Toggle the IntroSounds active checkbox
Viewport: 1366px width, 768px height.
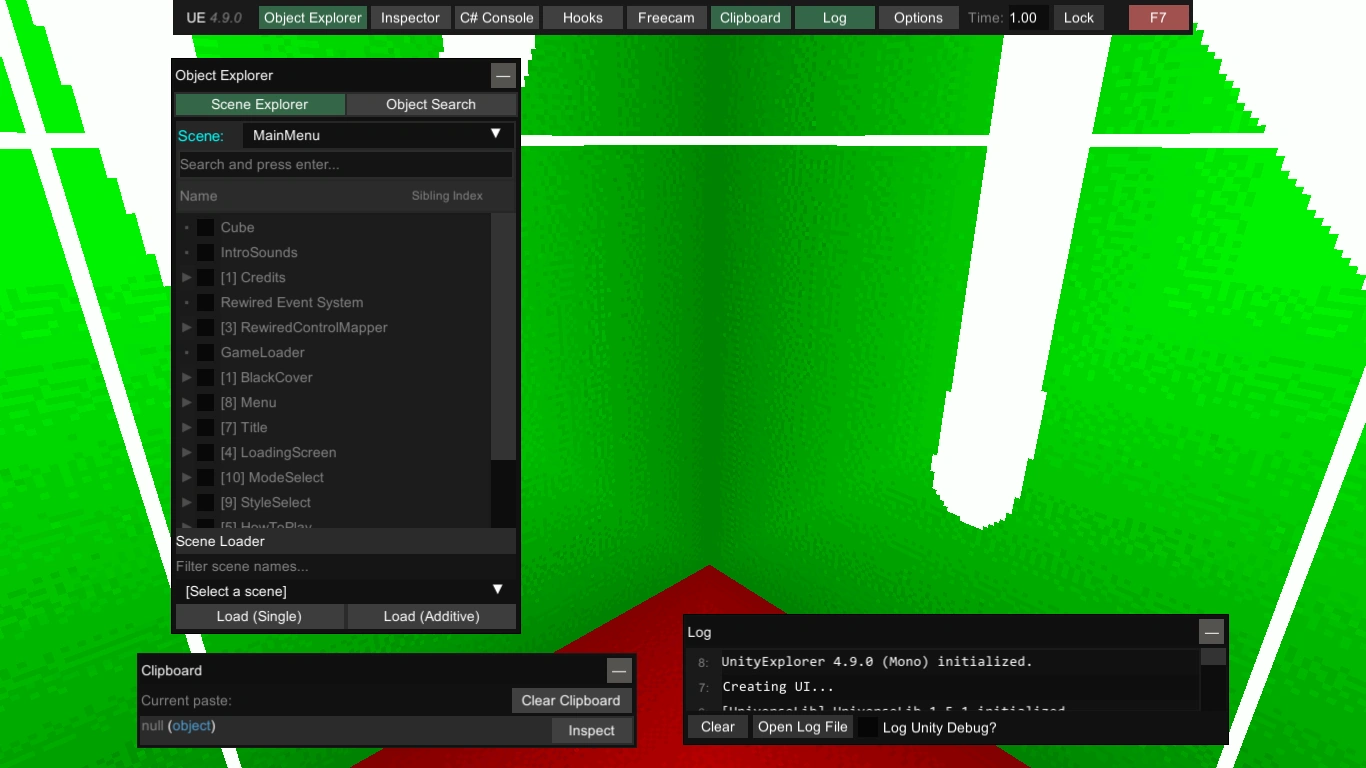point(205,252)
